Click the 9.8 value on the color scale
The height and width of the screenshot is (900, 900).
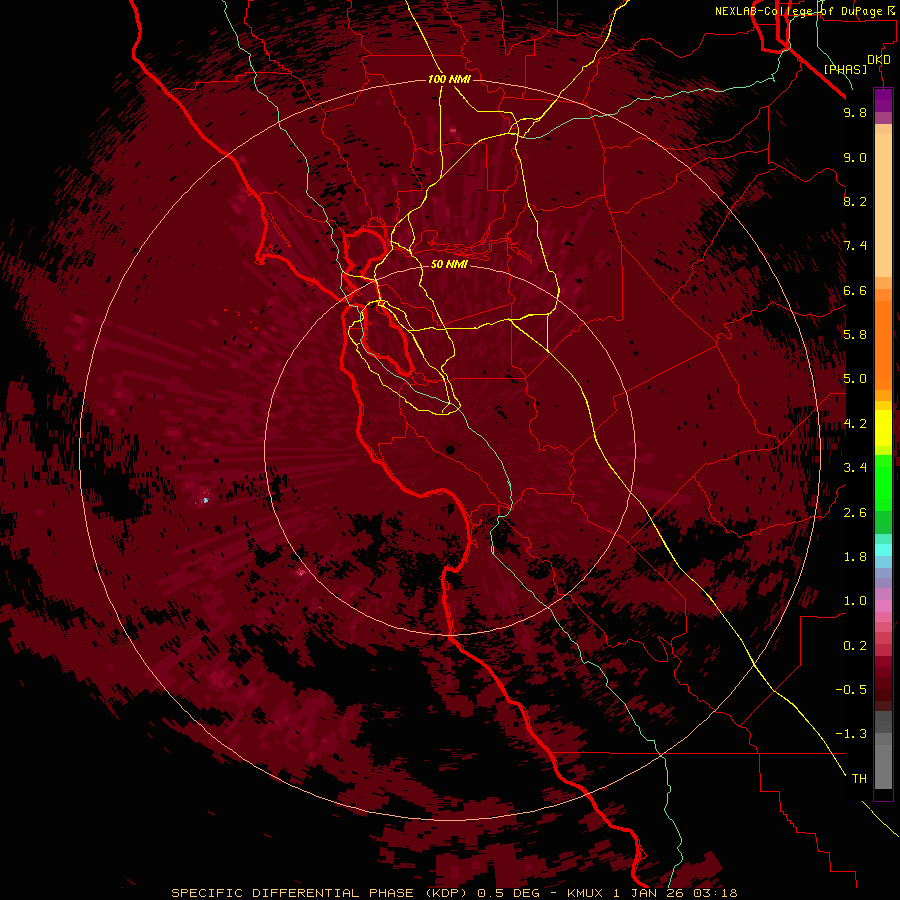[x=855, y=112]
